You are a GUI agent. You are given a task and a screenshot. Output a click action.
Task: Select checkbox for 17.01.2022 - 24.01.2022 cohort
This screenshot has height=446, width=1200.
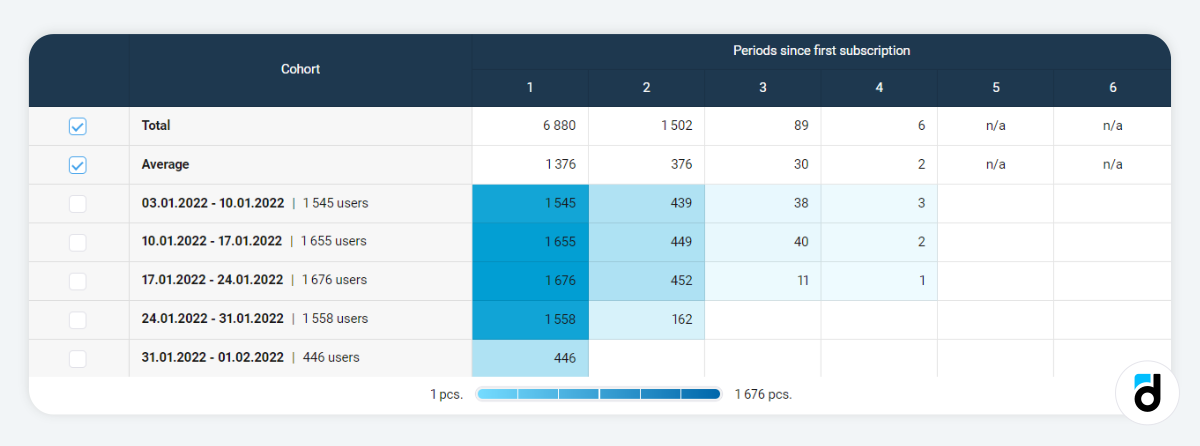(78, 281)
